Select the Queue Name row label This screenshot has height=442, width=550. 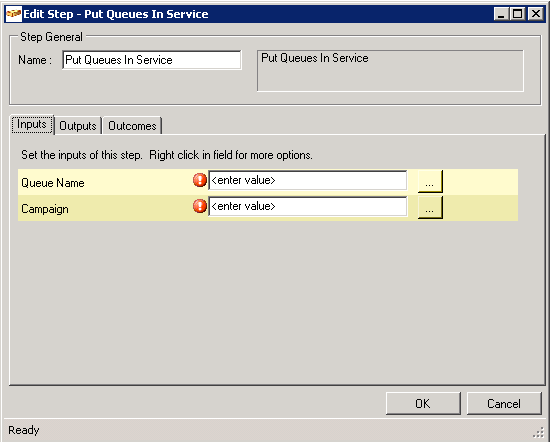point(53,183)
